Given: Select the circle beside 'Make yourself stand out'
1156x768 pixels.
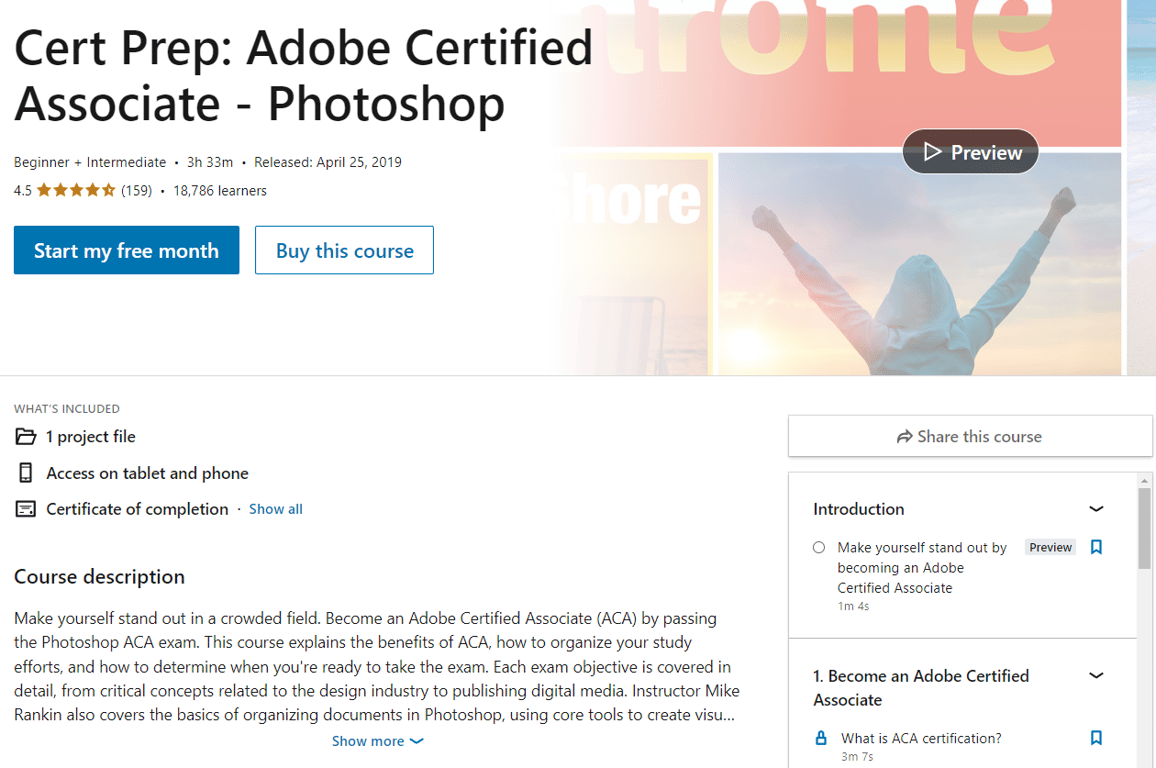Looking at the screenshot, I should point(819,548).
